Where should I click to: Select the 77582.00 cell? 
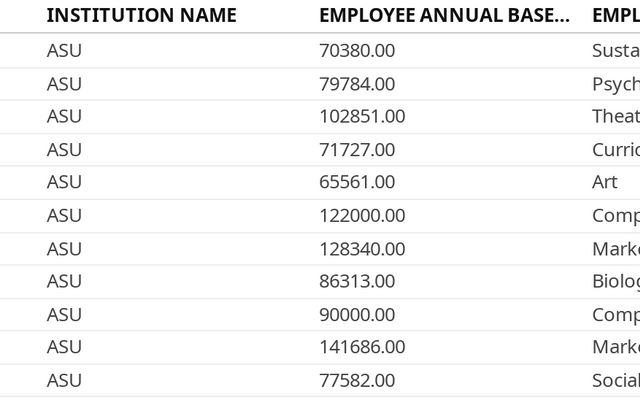[x=357, y=380]
